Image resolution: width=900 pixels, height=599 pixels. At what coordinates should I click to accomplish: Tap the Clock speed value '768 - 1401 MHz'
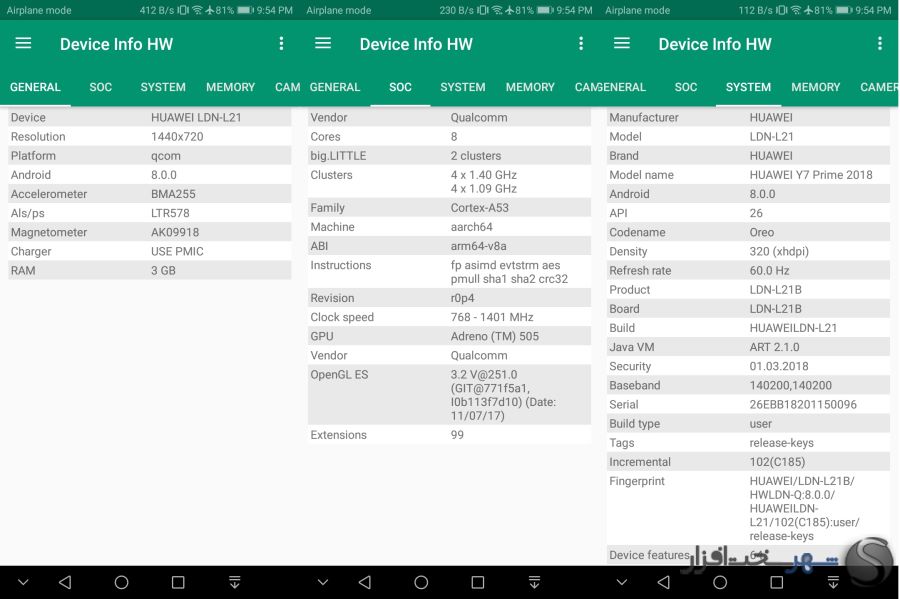coord(492,317)
